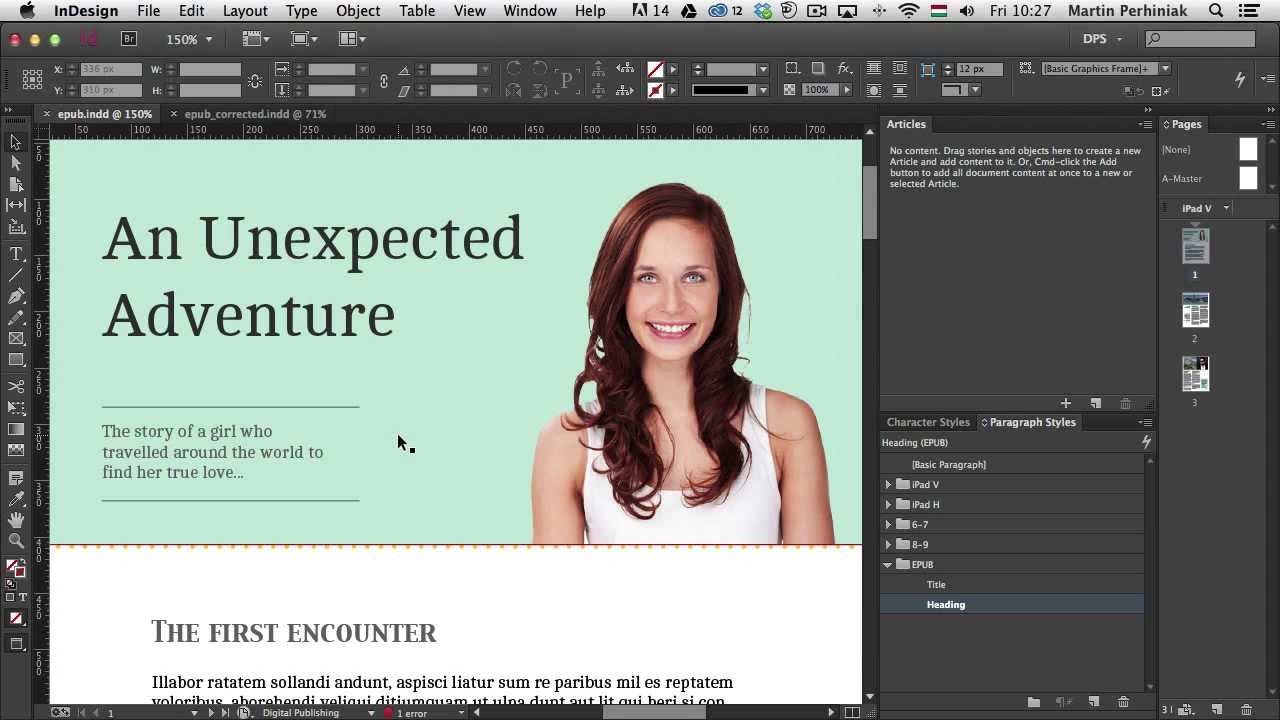Viewport: 1280px width, 720px height.
Task: Open the Window menu
Action: [530, 11]
